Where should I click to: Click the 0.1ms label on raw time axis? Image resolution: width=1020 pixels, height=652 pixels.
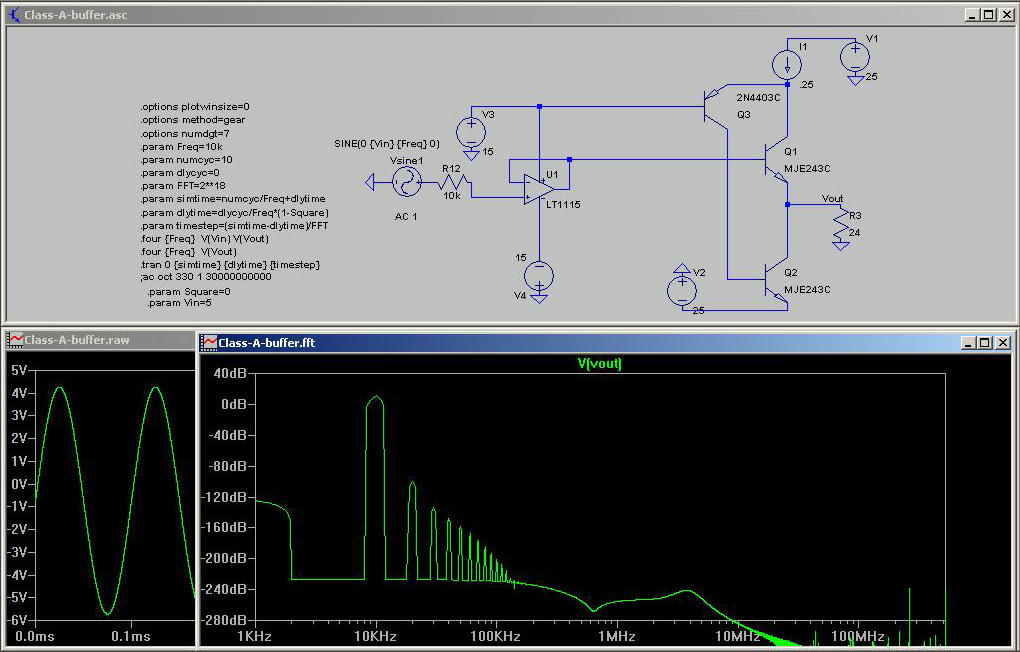coord(131,636)
